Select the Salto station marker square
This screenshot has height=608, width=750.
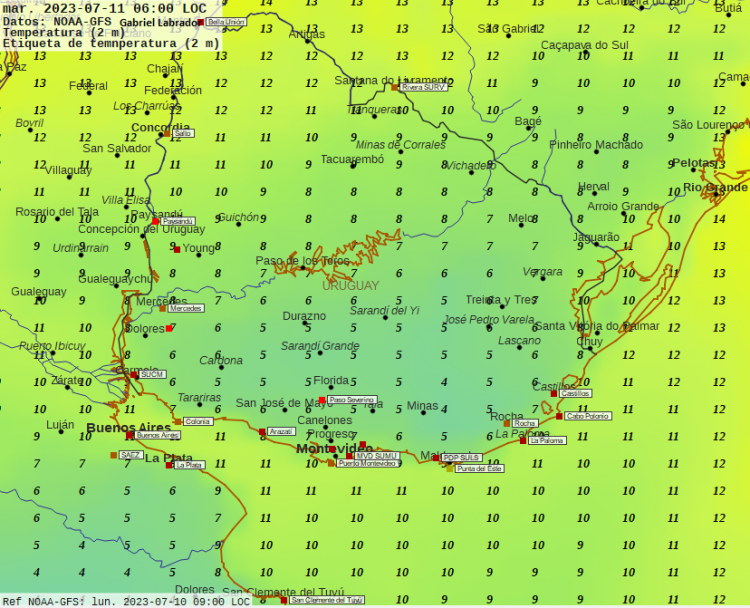click(167, 132)
